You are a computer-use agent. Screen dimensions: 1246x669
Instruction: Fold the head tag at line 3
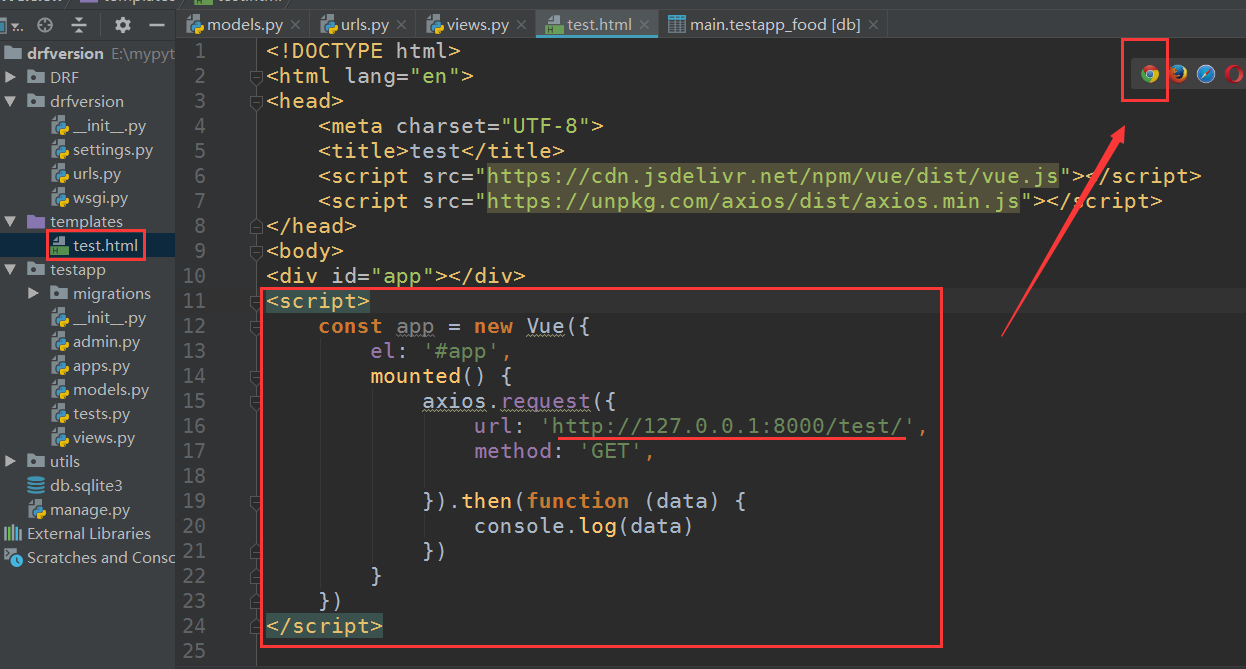(x=256, y=101)
